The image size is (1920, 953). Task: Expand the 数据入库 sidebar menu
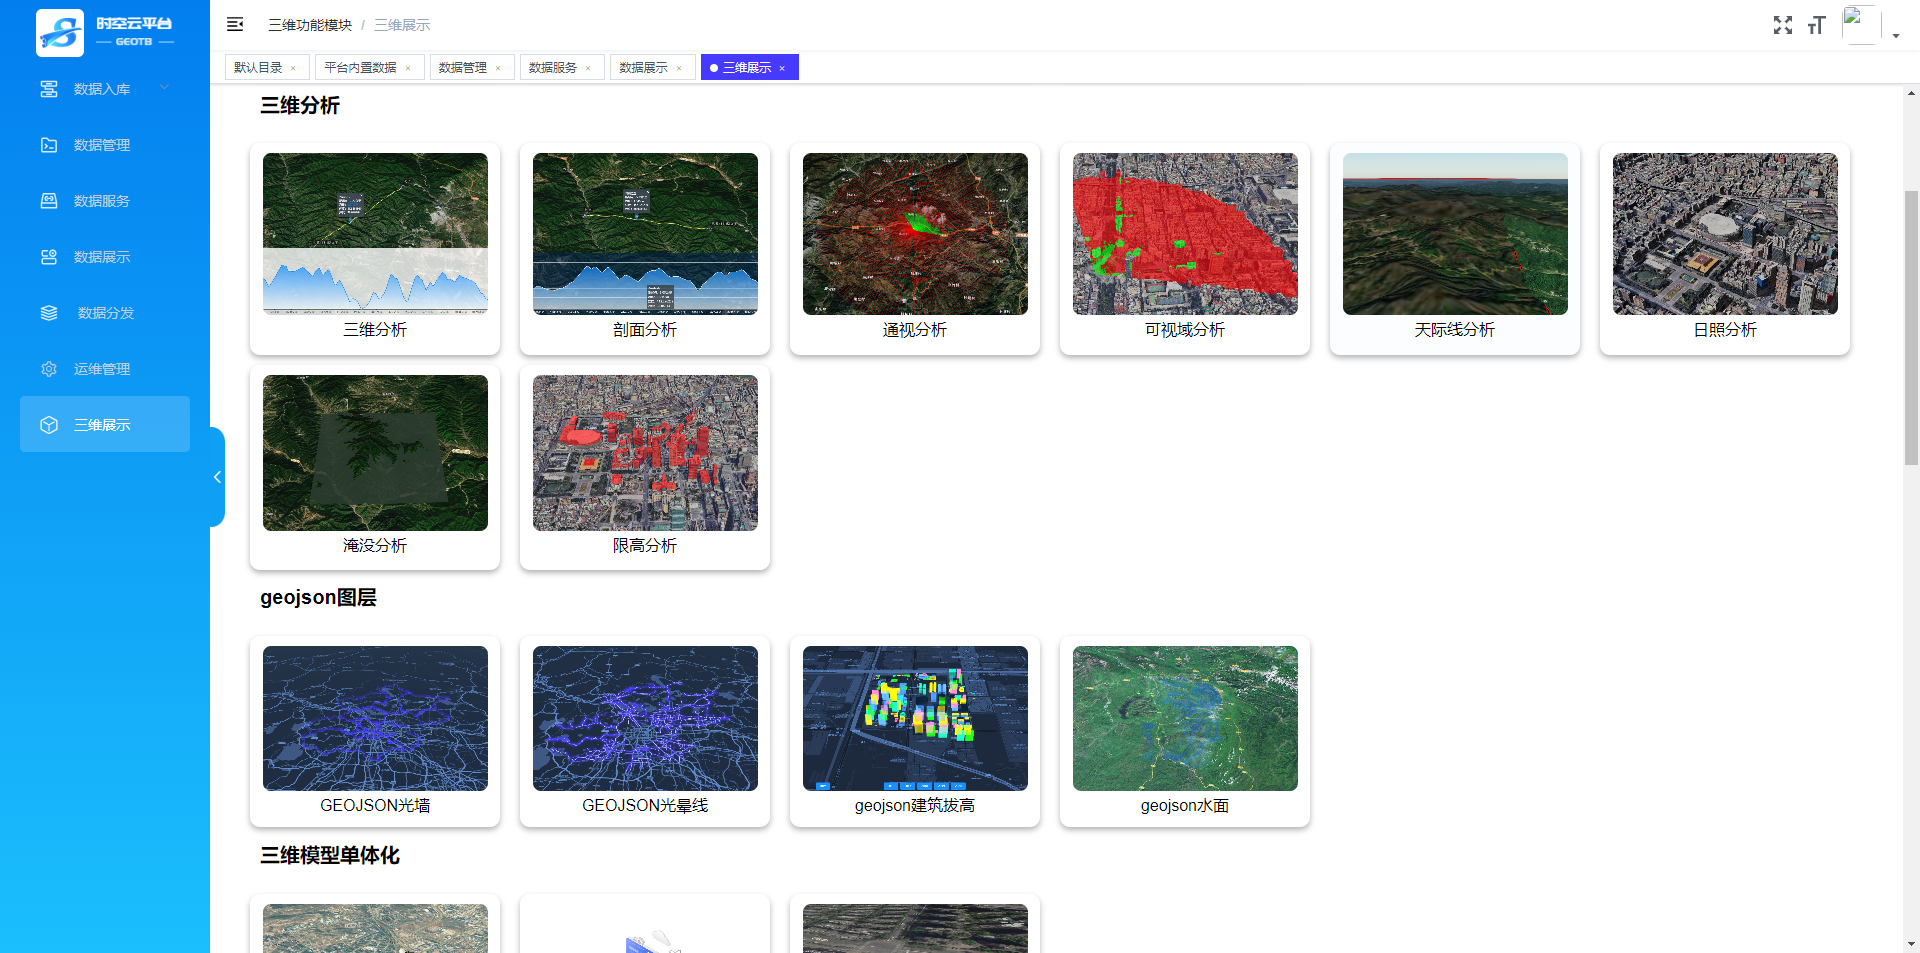(104, 89)
